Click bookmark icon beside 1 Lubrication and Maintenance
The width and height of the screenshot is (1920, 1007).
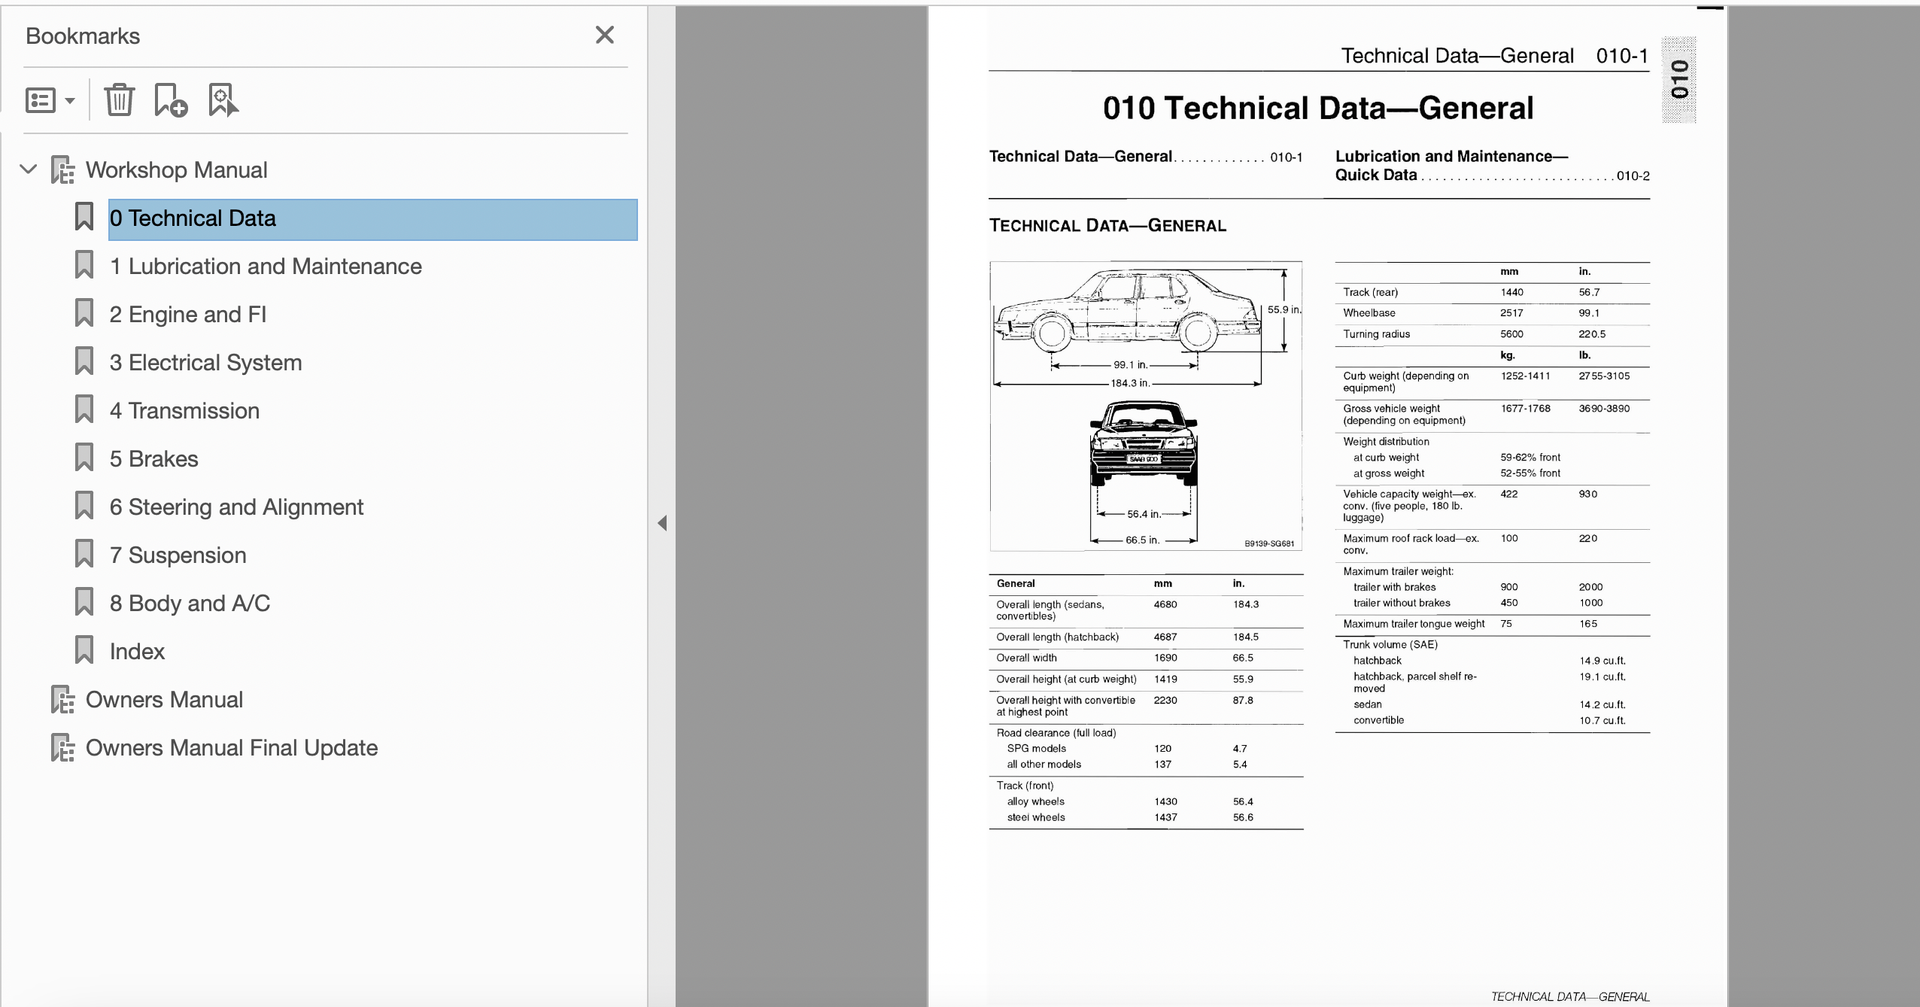tap(84, 266)
